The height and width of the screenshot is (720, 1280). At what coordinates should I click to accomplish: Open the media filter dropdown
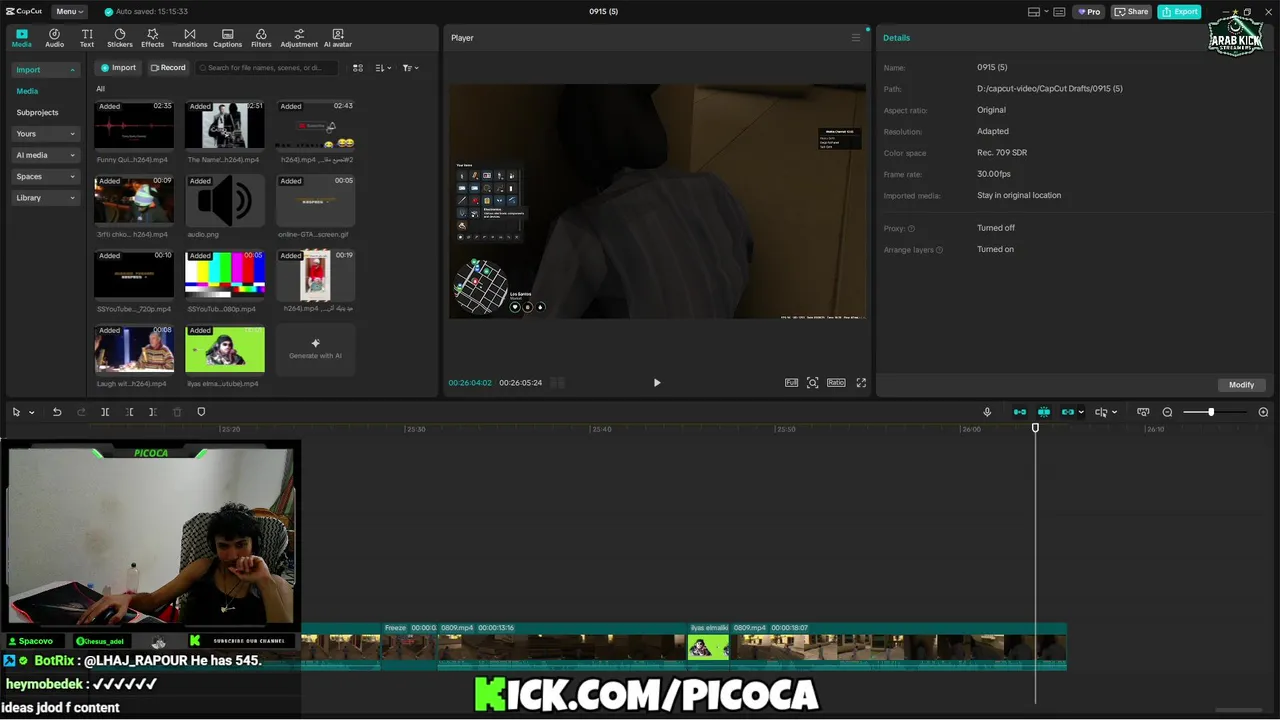(x=410, y=68)
